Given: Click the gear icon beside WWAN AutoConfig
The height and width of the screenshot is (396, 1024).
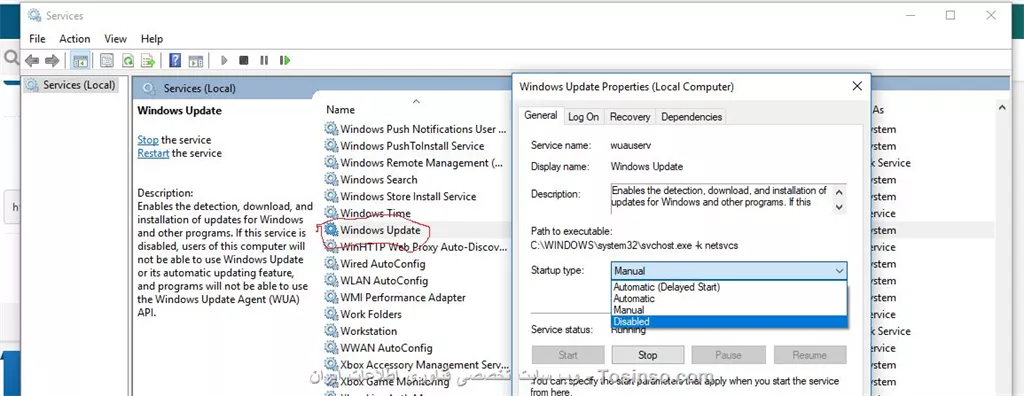Looking at the screenshot, I should (332, 348).
